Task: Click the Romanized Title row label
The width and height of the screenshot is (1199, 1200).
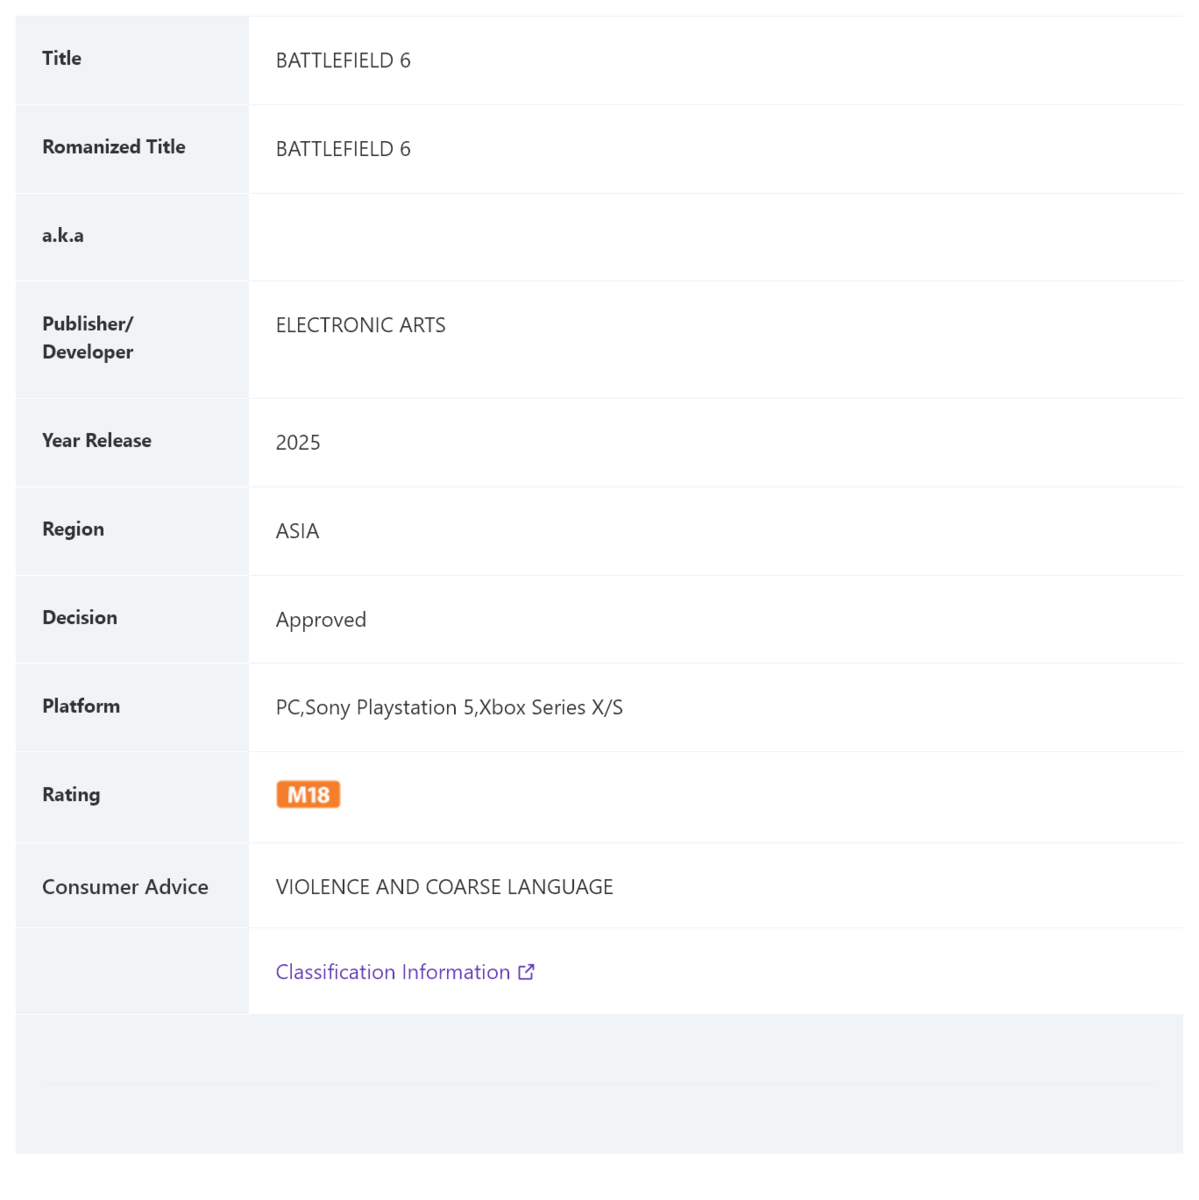Action: click(114, 147)
